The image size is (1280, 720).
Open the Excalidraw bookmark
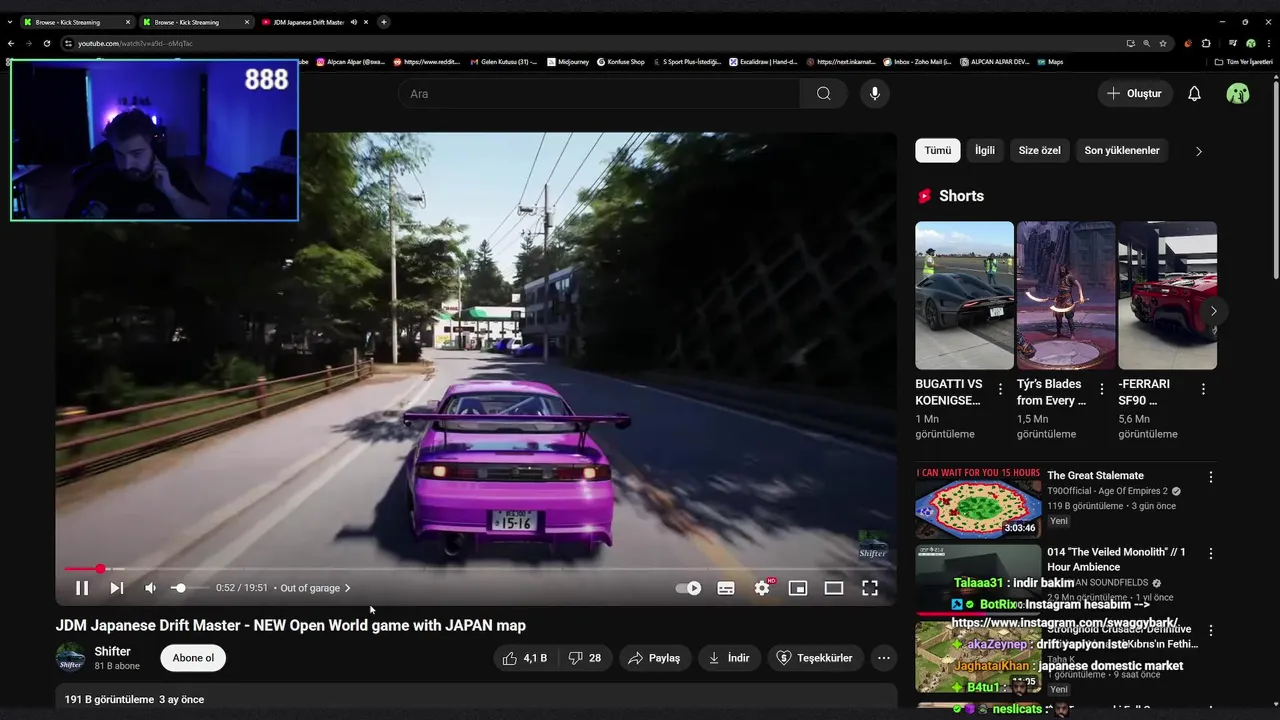click(764, 62)
